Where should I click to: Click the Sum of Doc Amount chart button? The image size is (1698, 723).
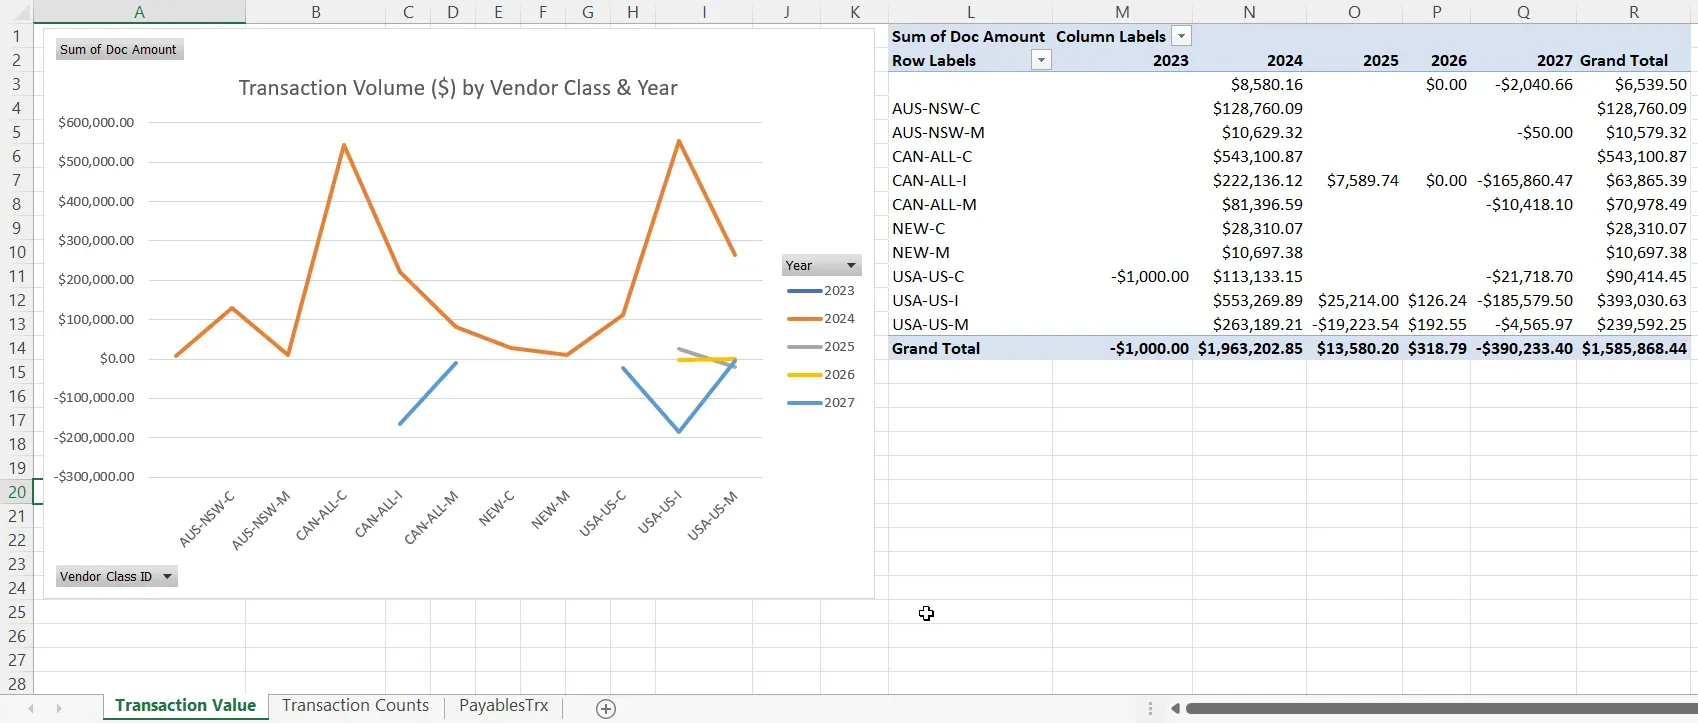tap(118, 49)
